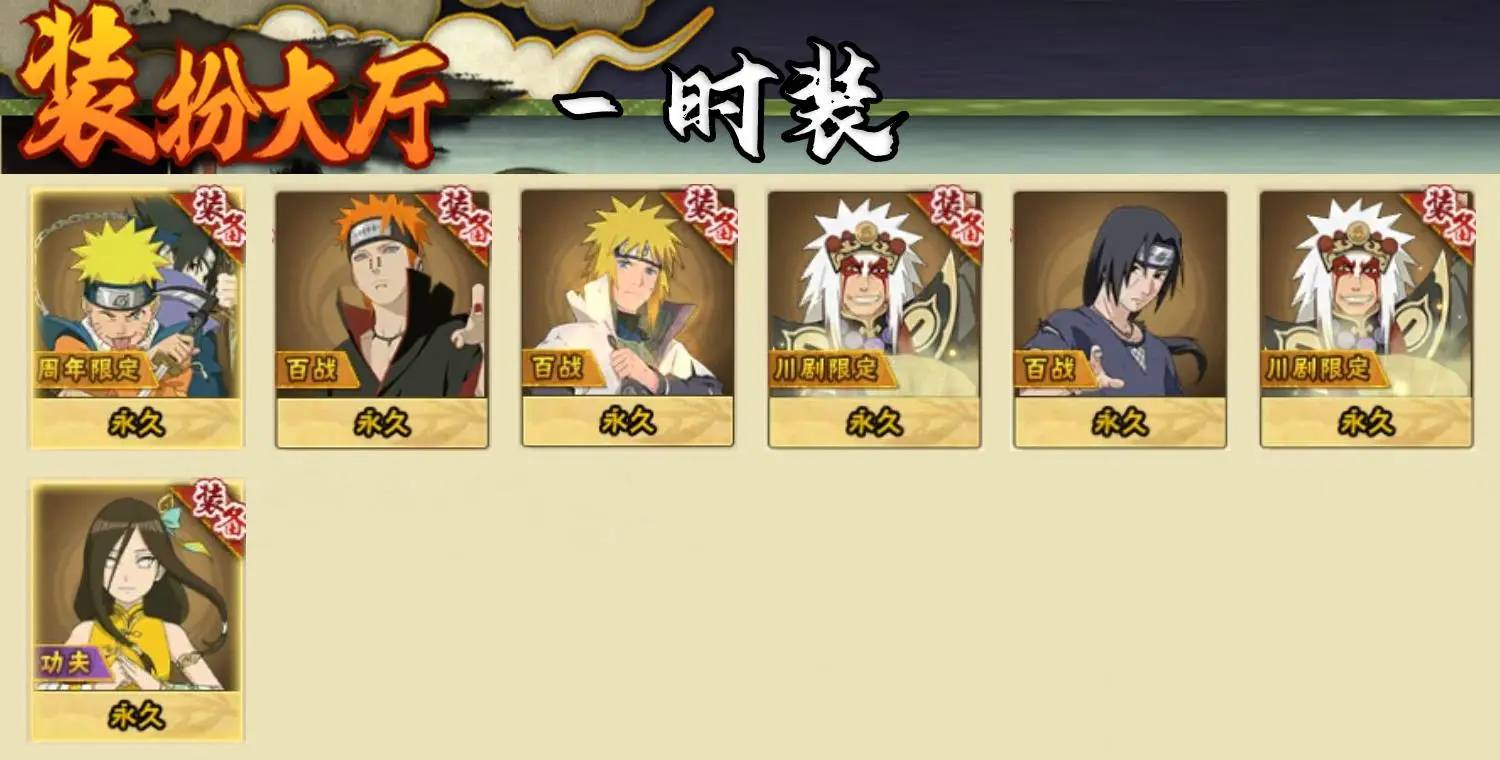Tap the 装备 ribbon on the 功夫 card
The width and height of the screenshot is (1500, 760).
[x=212, y=512]
